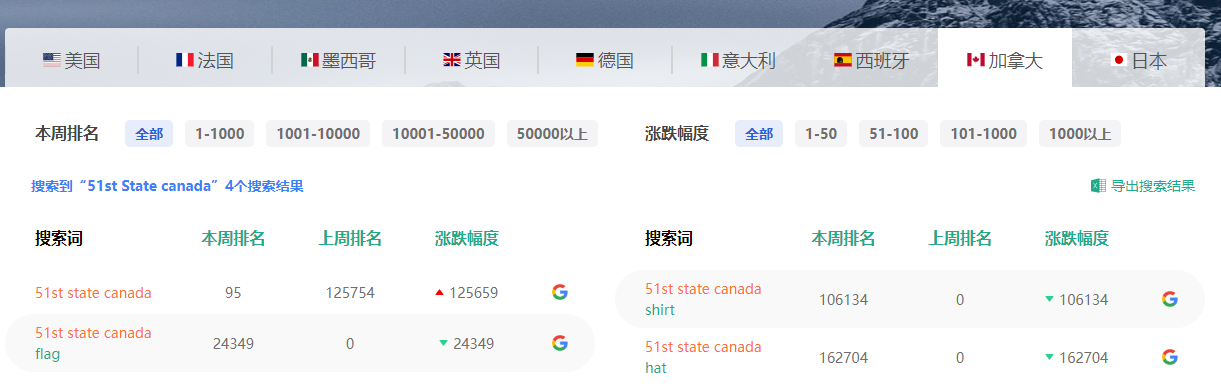1221x386 pixels.
Task: Open the "51st state canada shirt" search term
Action: 703,299
